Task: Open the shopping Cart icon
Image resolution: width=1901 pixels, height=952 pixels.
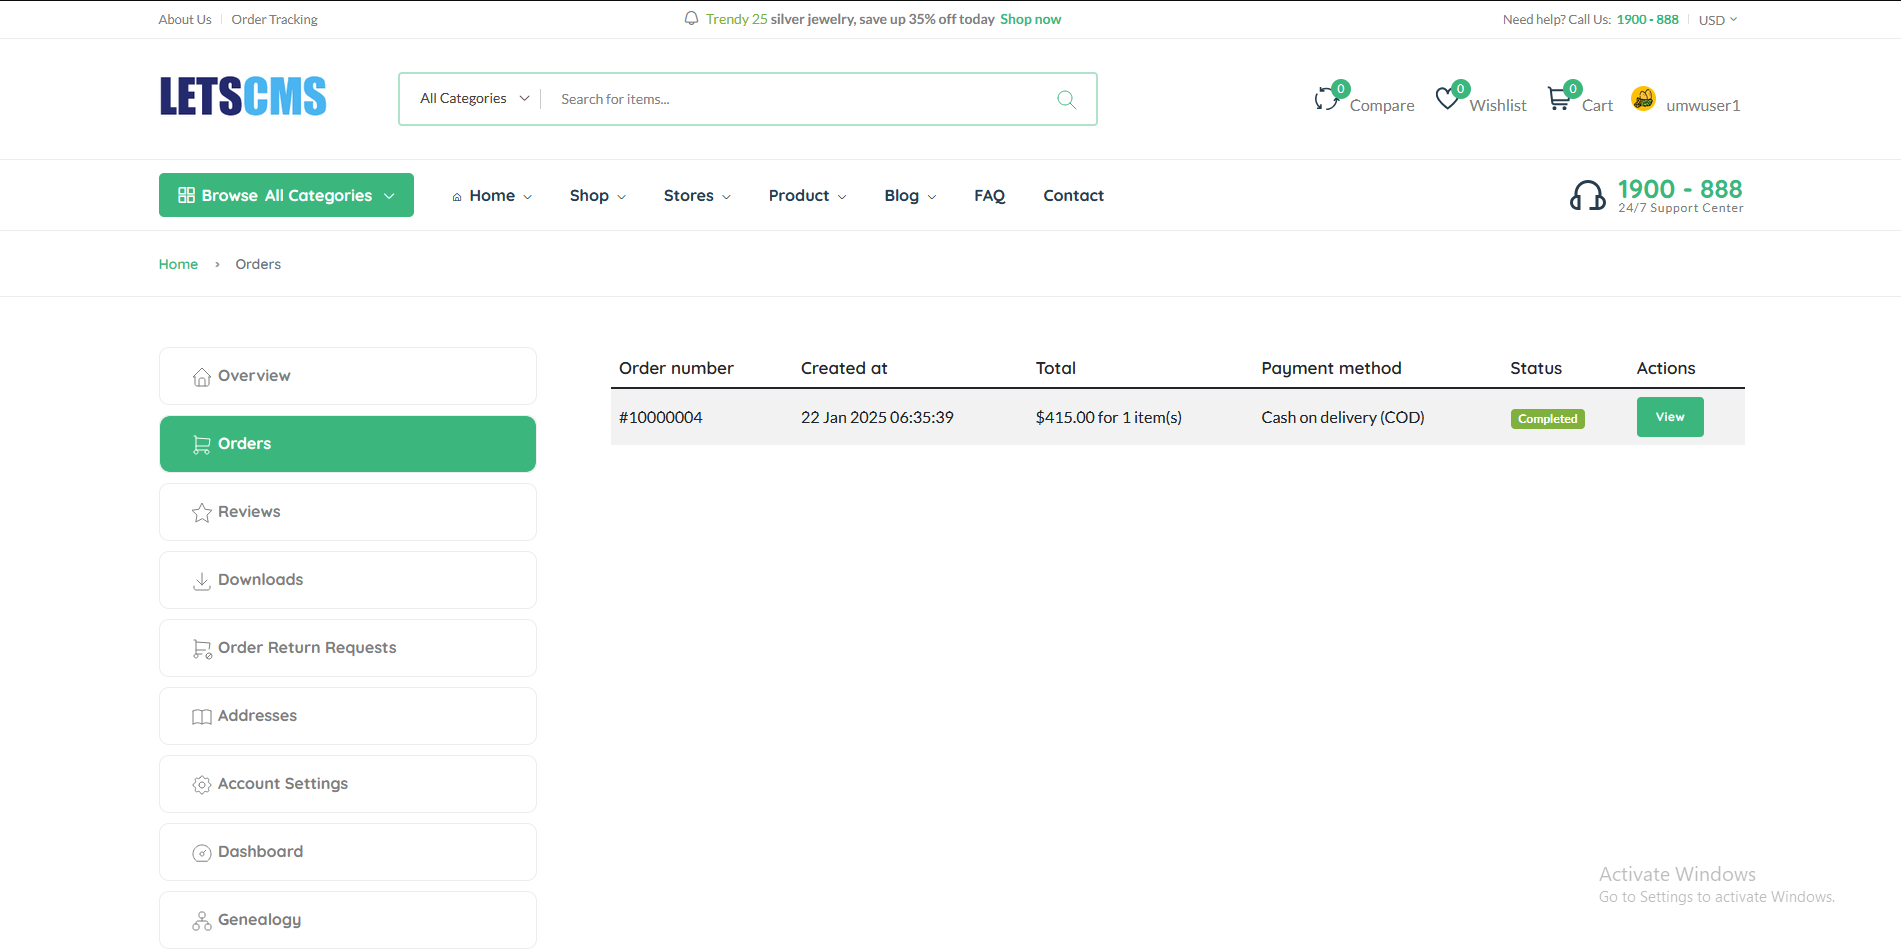Action: [x=1559, y=98]
